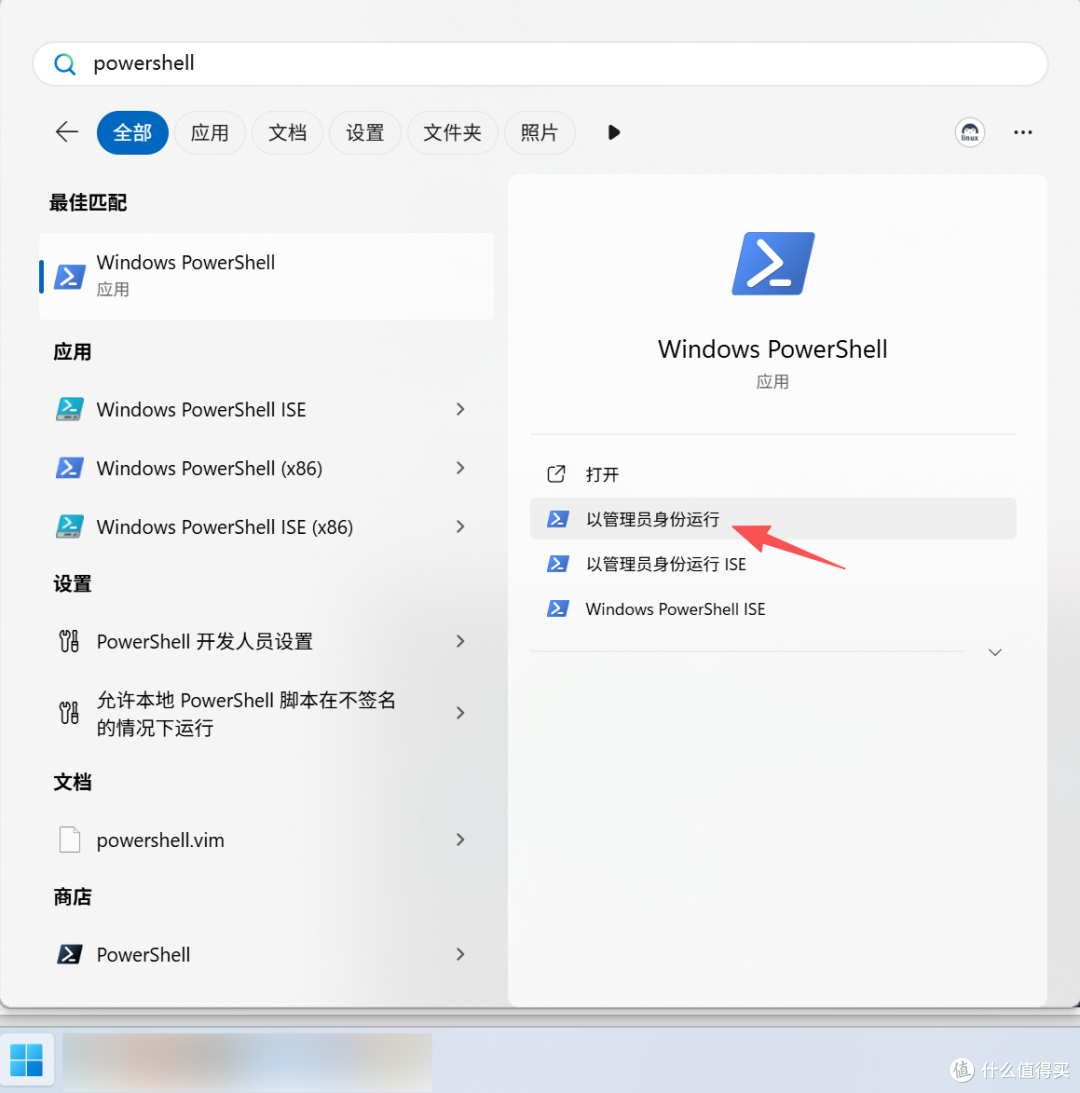Viewport: 1080px width, 1093px height.
Task: Click the 打开 action
Action: 773,475
